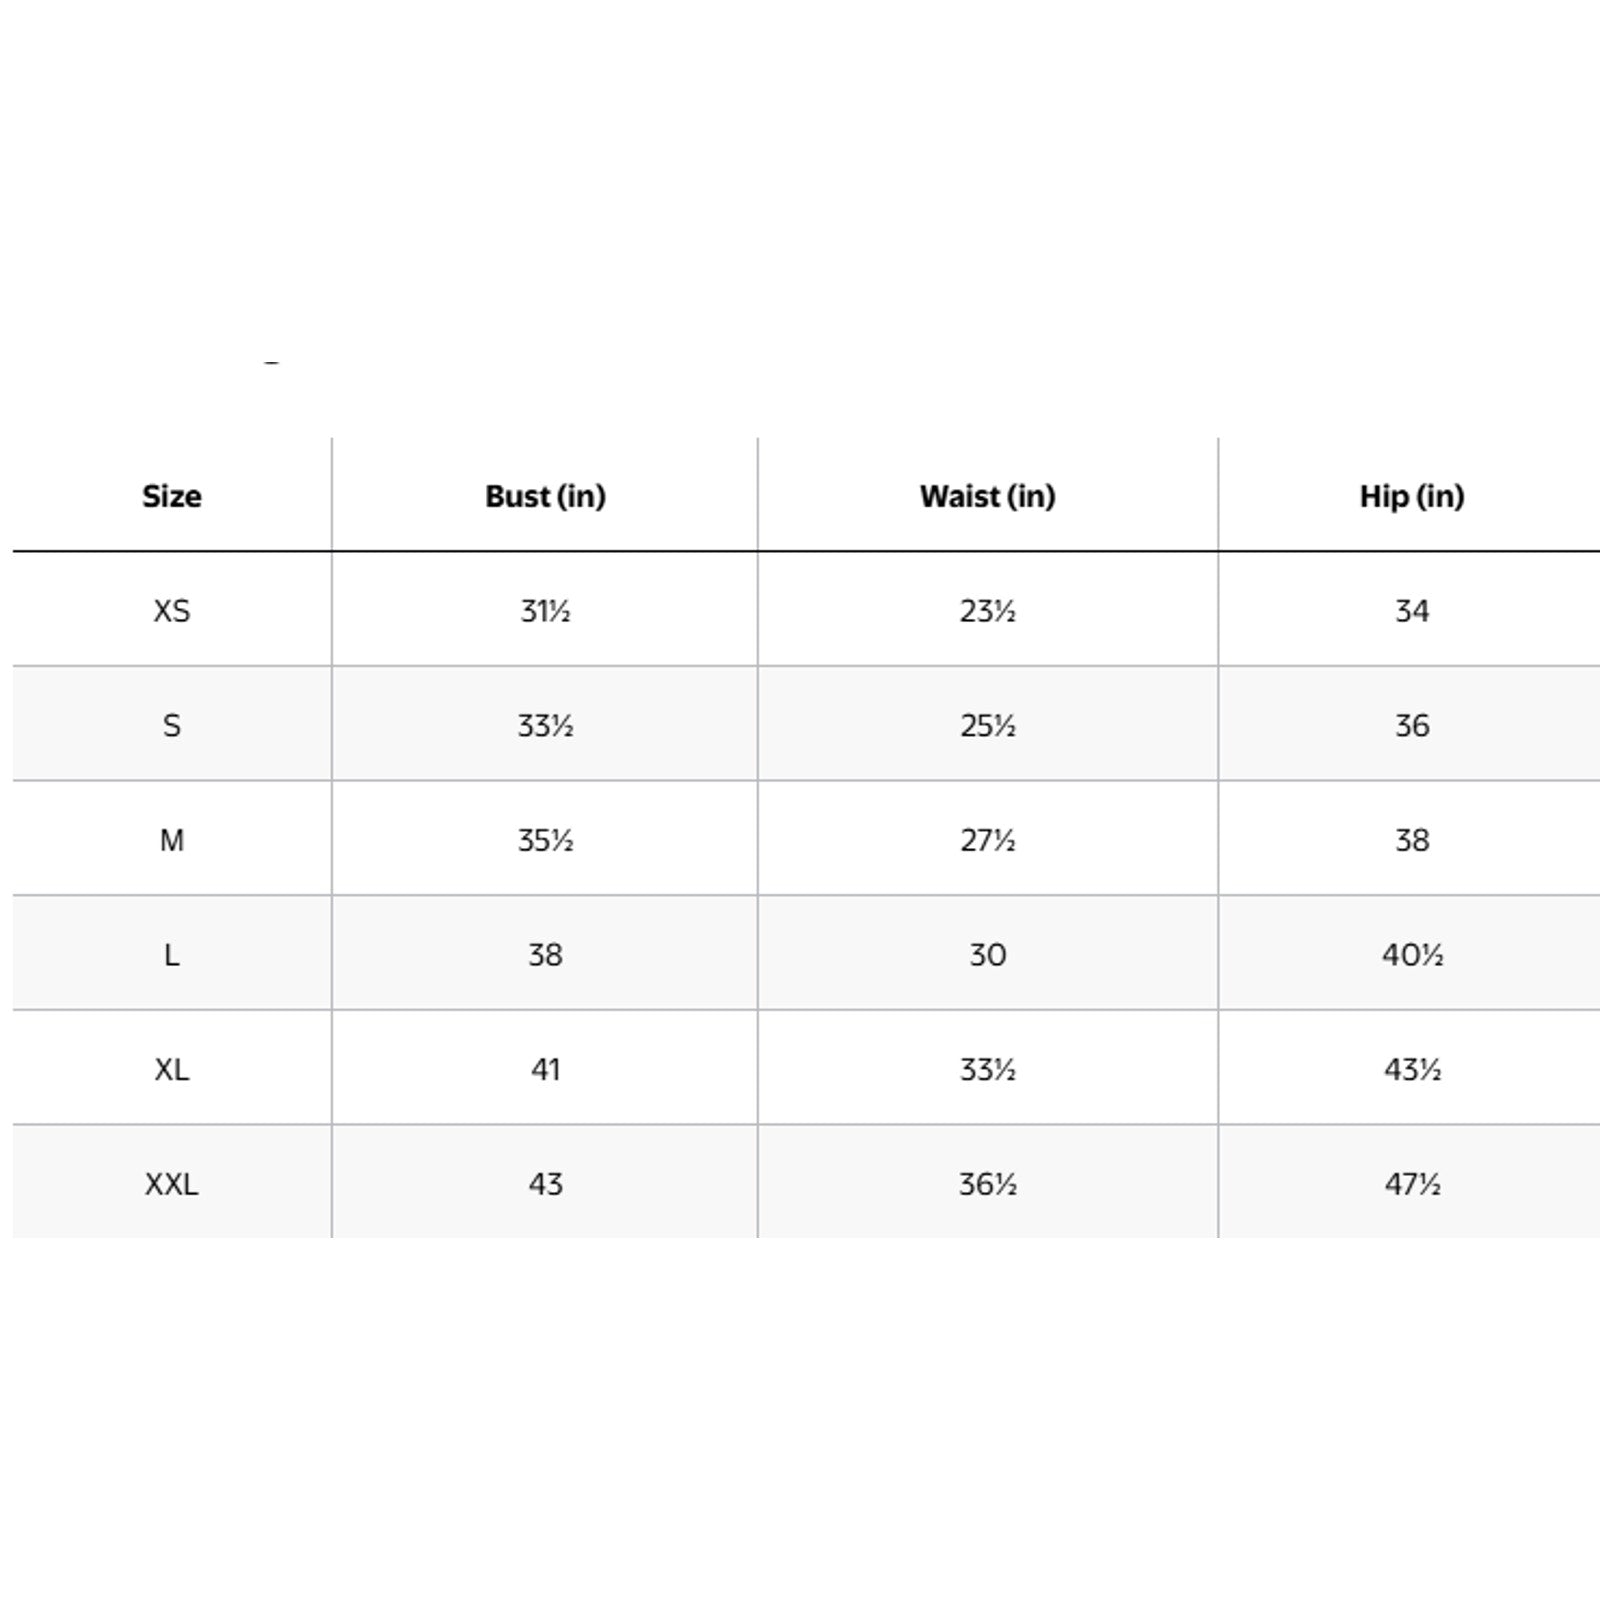Select the XS hip value 34
This screenshot has width=1600, height=1600.
point(1411,611)
